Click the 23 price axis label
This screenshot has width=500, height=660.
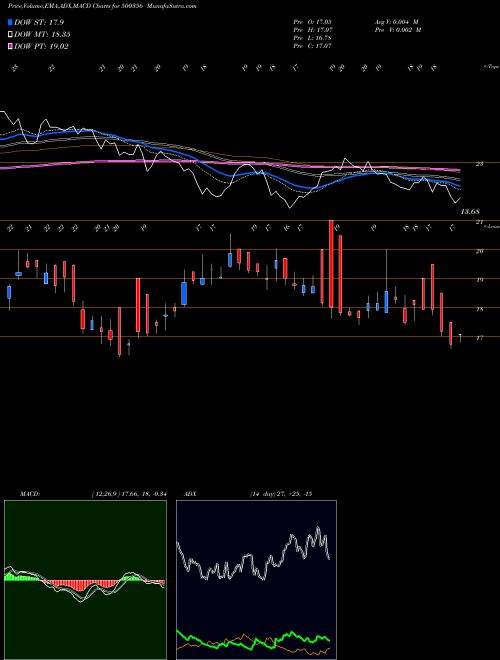[x=479, y=164]
